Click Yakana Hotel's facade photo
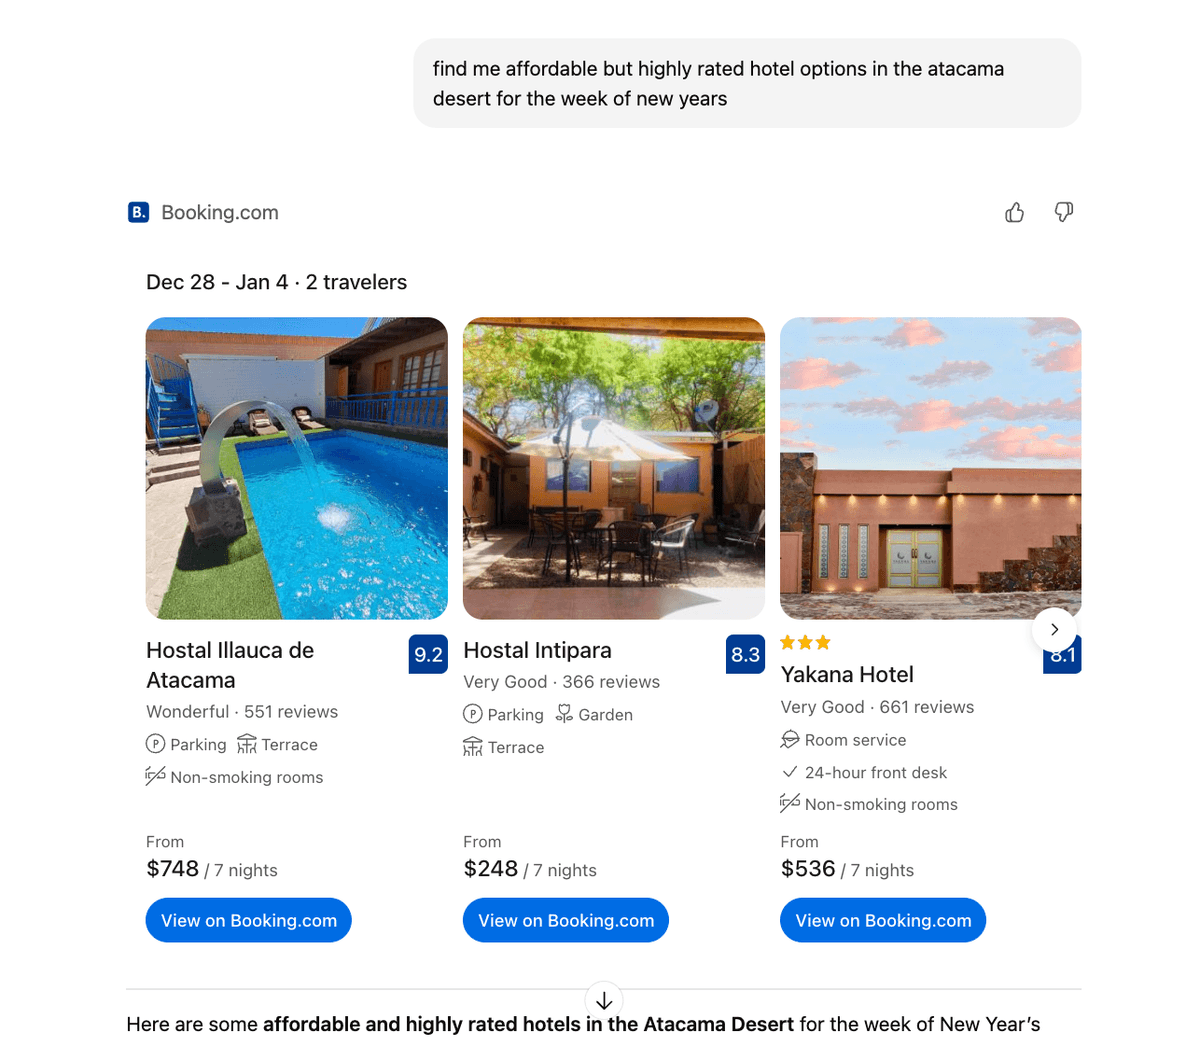This screenshot has height=1047, width=1200. (x=930, y=467)
